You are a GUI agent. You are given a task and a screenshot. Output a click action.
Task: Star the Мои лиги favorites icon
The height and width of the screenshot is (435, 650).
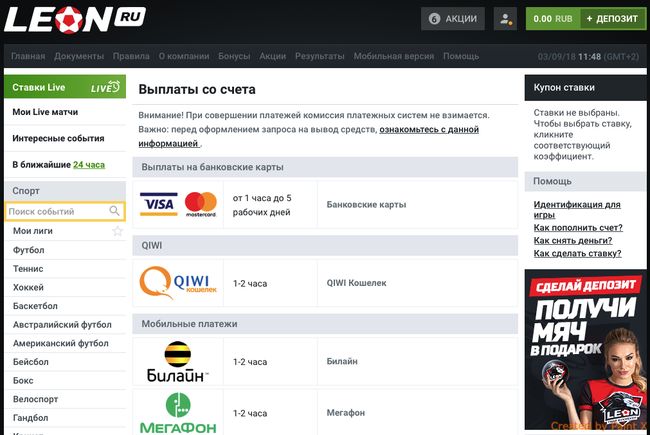[x=118, y=231]
